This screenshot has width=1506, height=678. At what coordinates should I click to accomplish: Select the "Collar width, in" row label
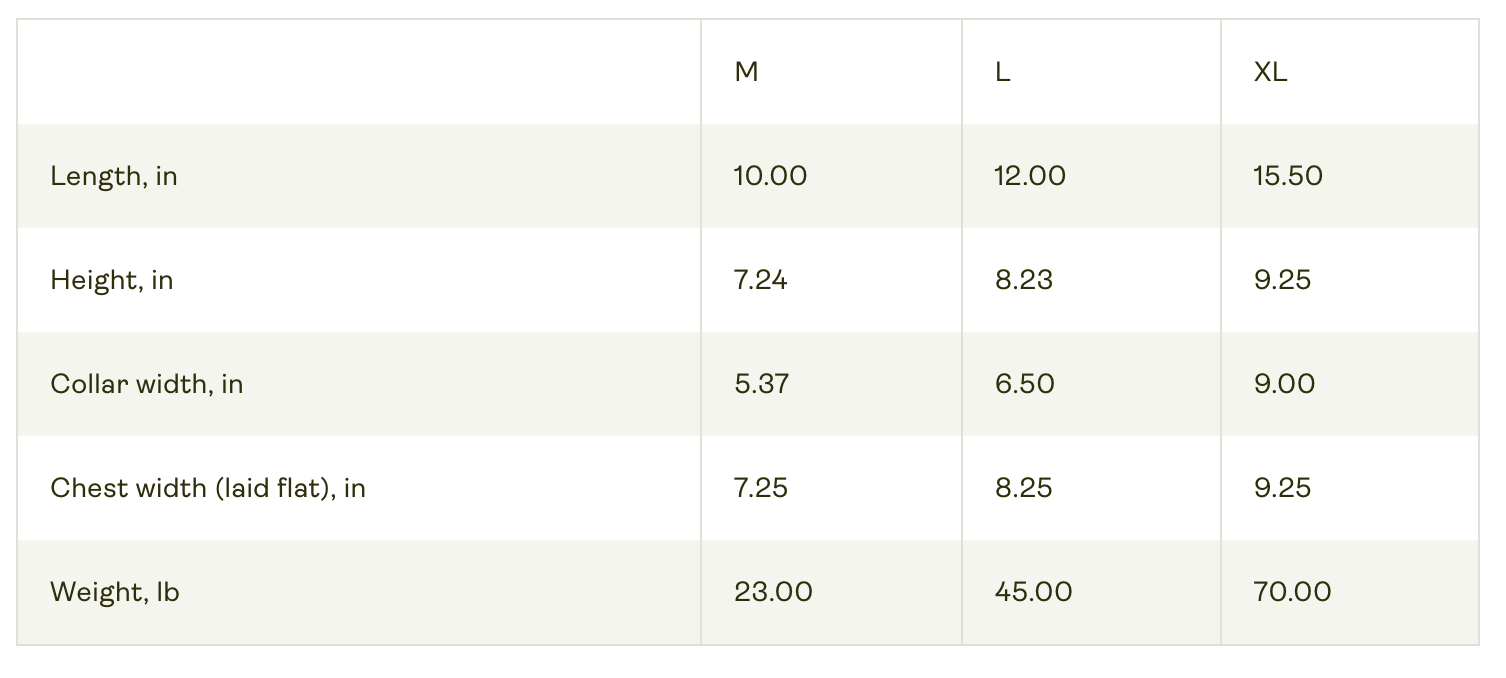[x=147, y=384]
